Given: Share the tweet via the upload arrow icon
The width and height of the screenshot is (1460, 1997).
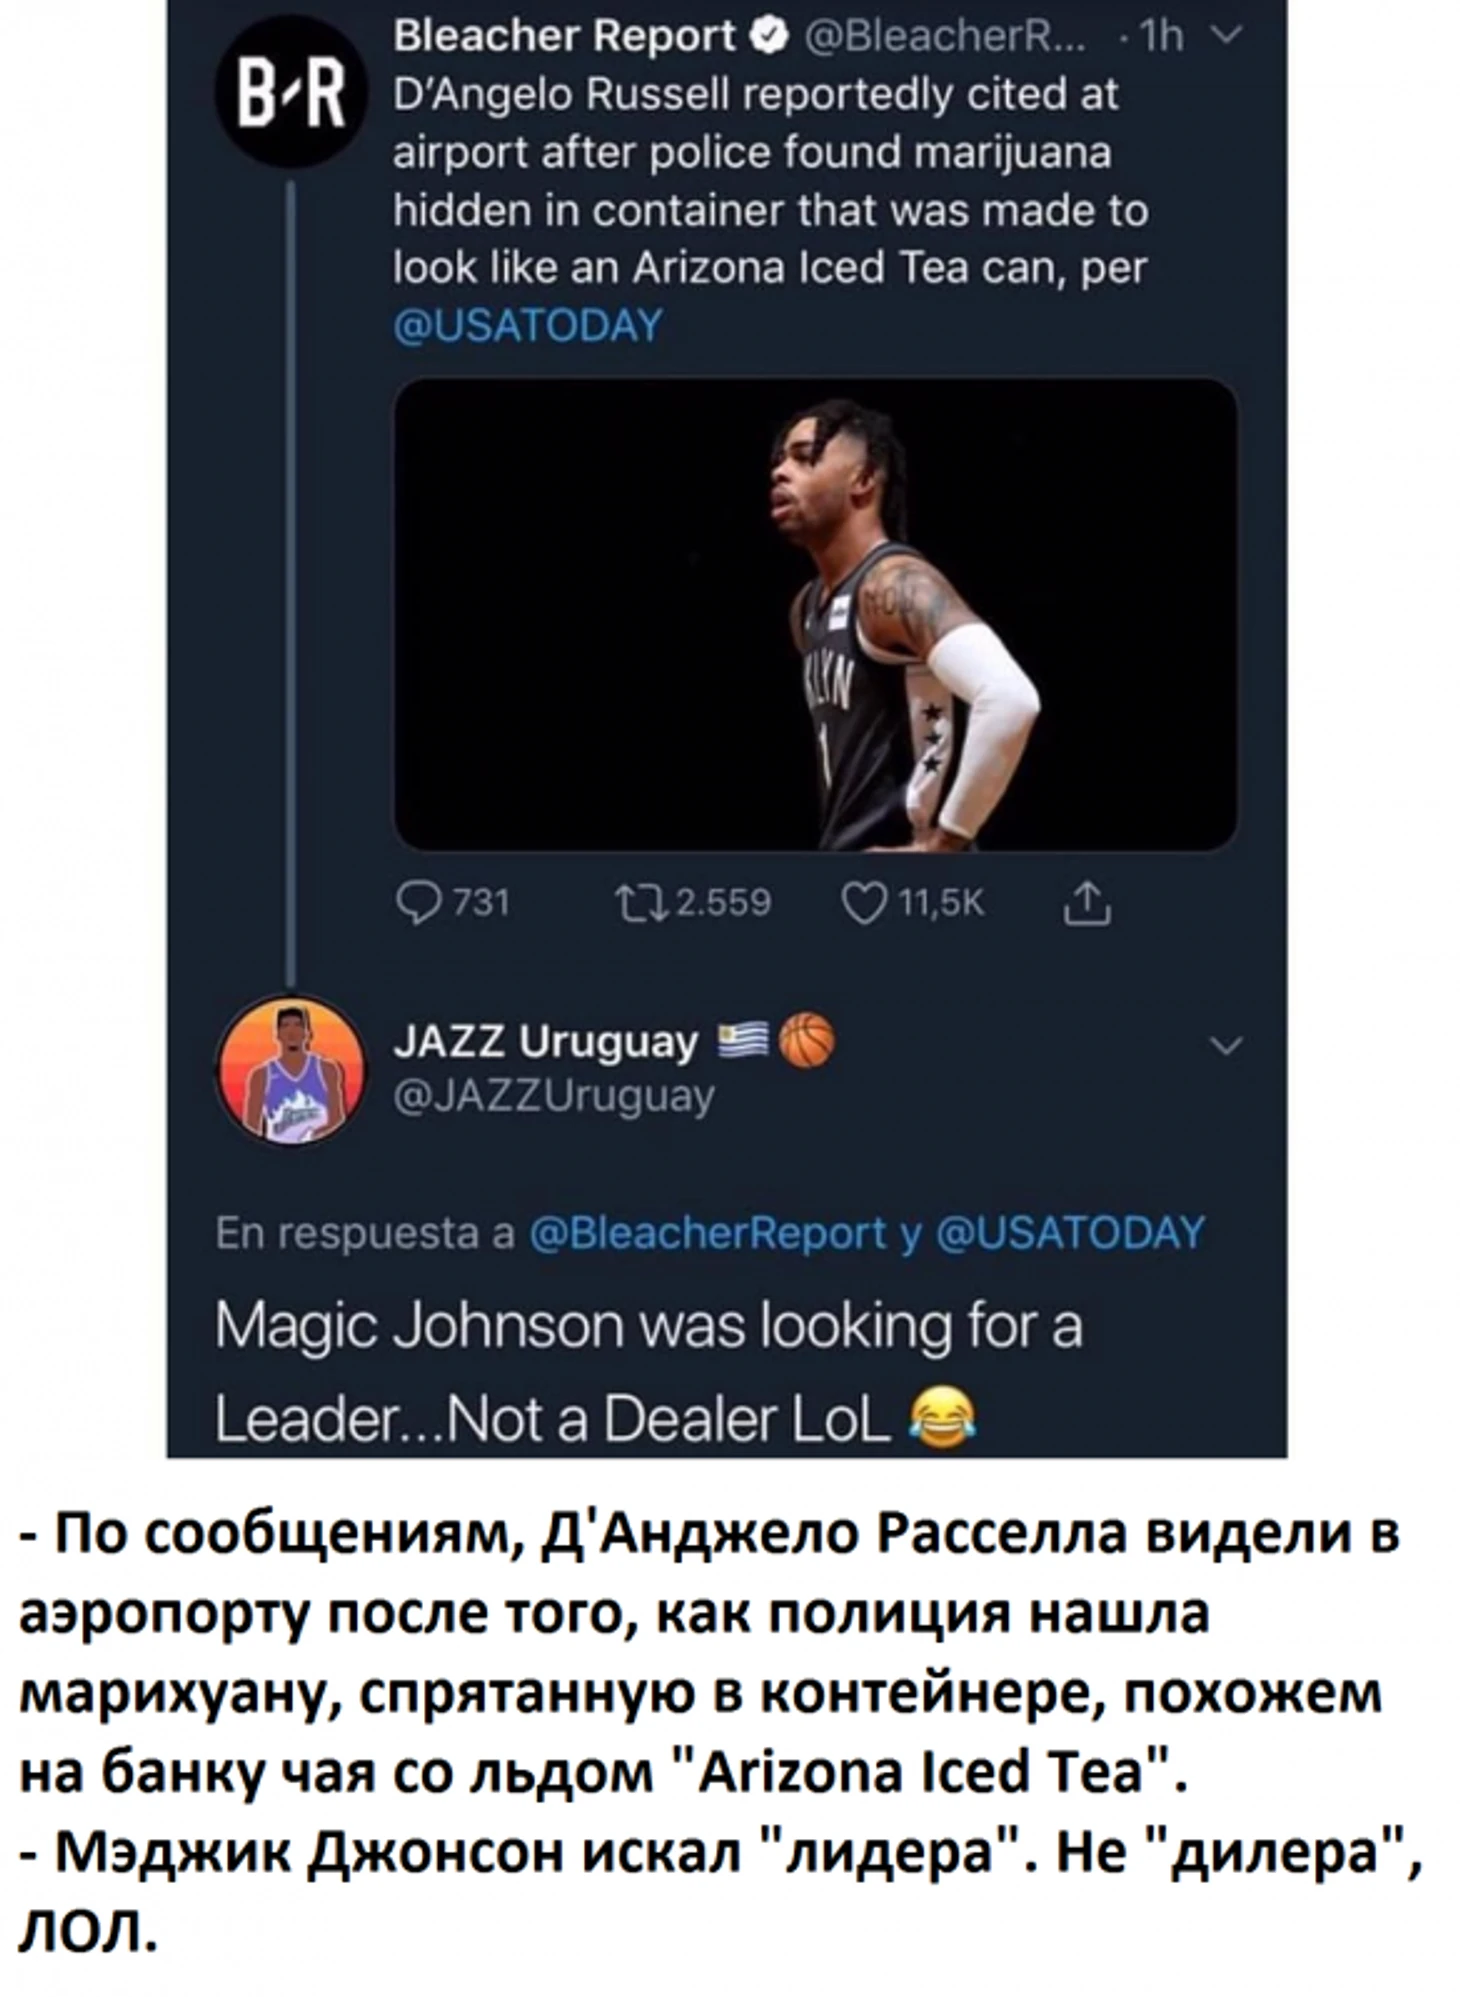Looking at the screenshot, I should (1087, 904).
